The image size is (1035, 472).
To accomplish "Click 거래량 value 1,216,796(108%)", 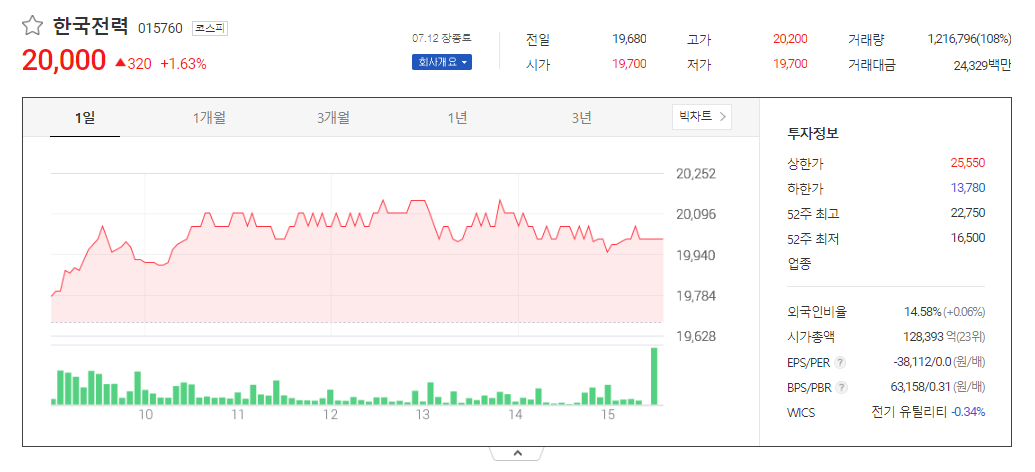I will (969, 39).
